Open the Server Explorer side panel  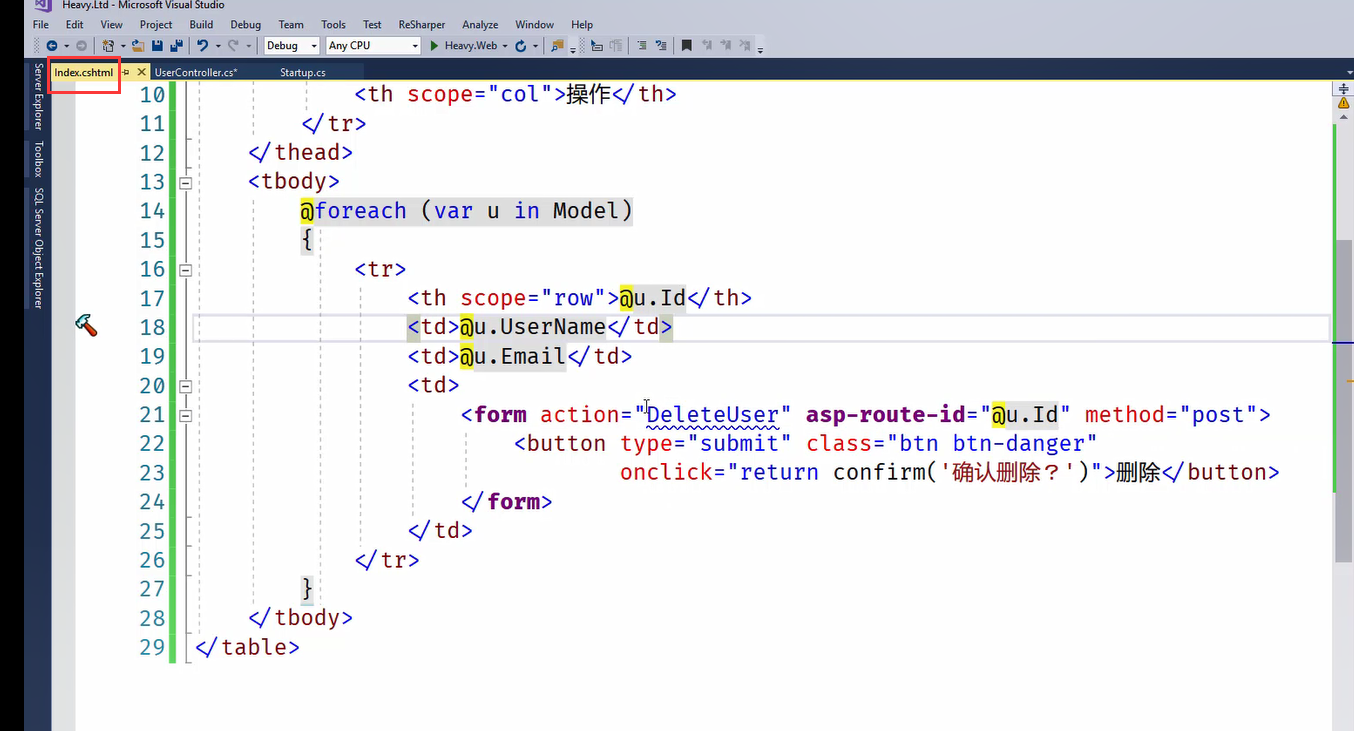click(x=38, y=97)
